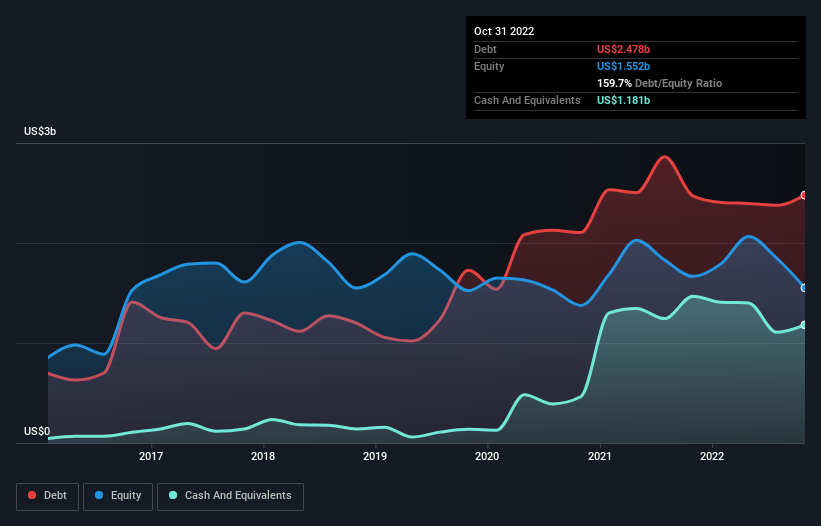Click the Oct 31 2022 tooltip date
The image size is (821, 526).
pyautogui.click(x=504, y=31)
